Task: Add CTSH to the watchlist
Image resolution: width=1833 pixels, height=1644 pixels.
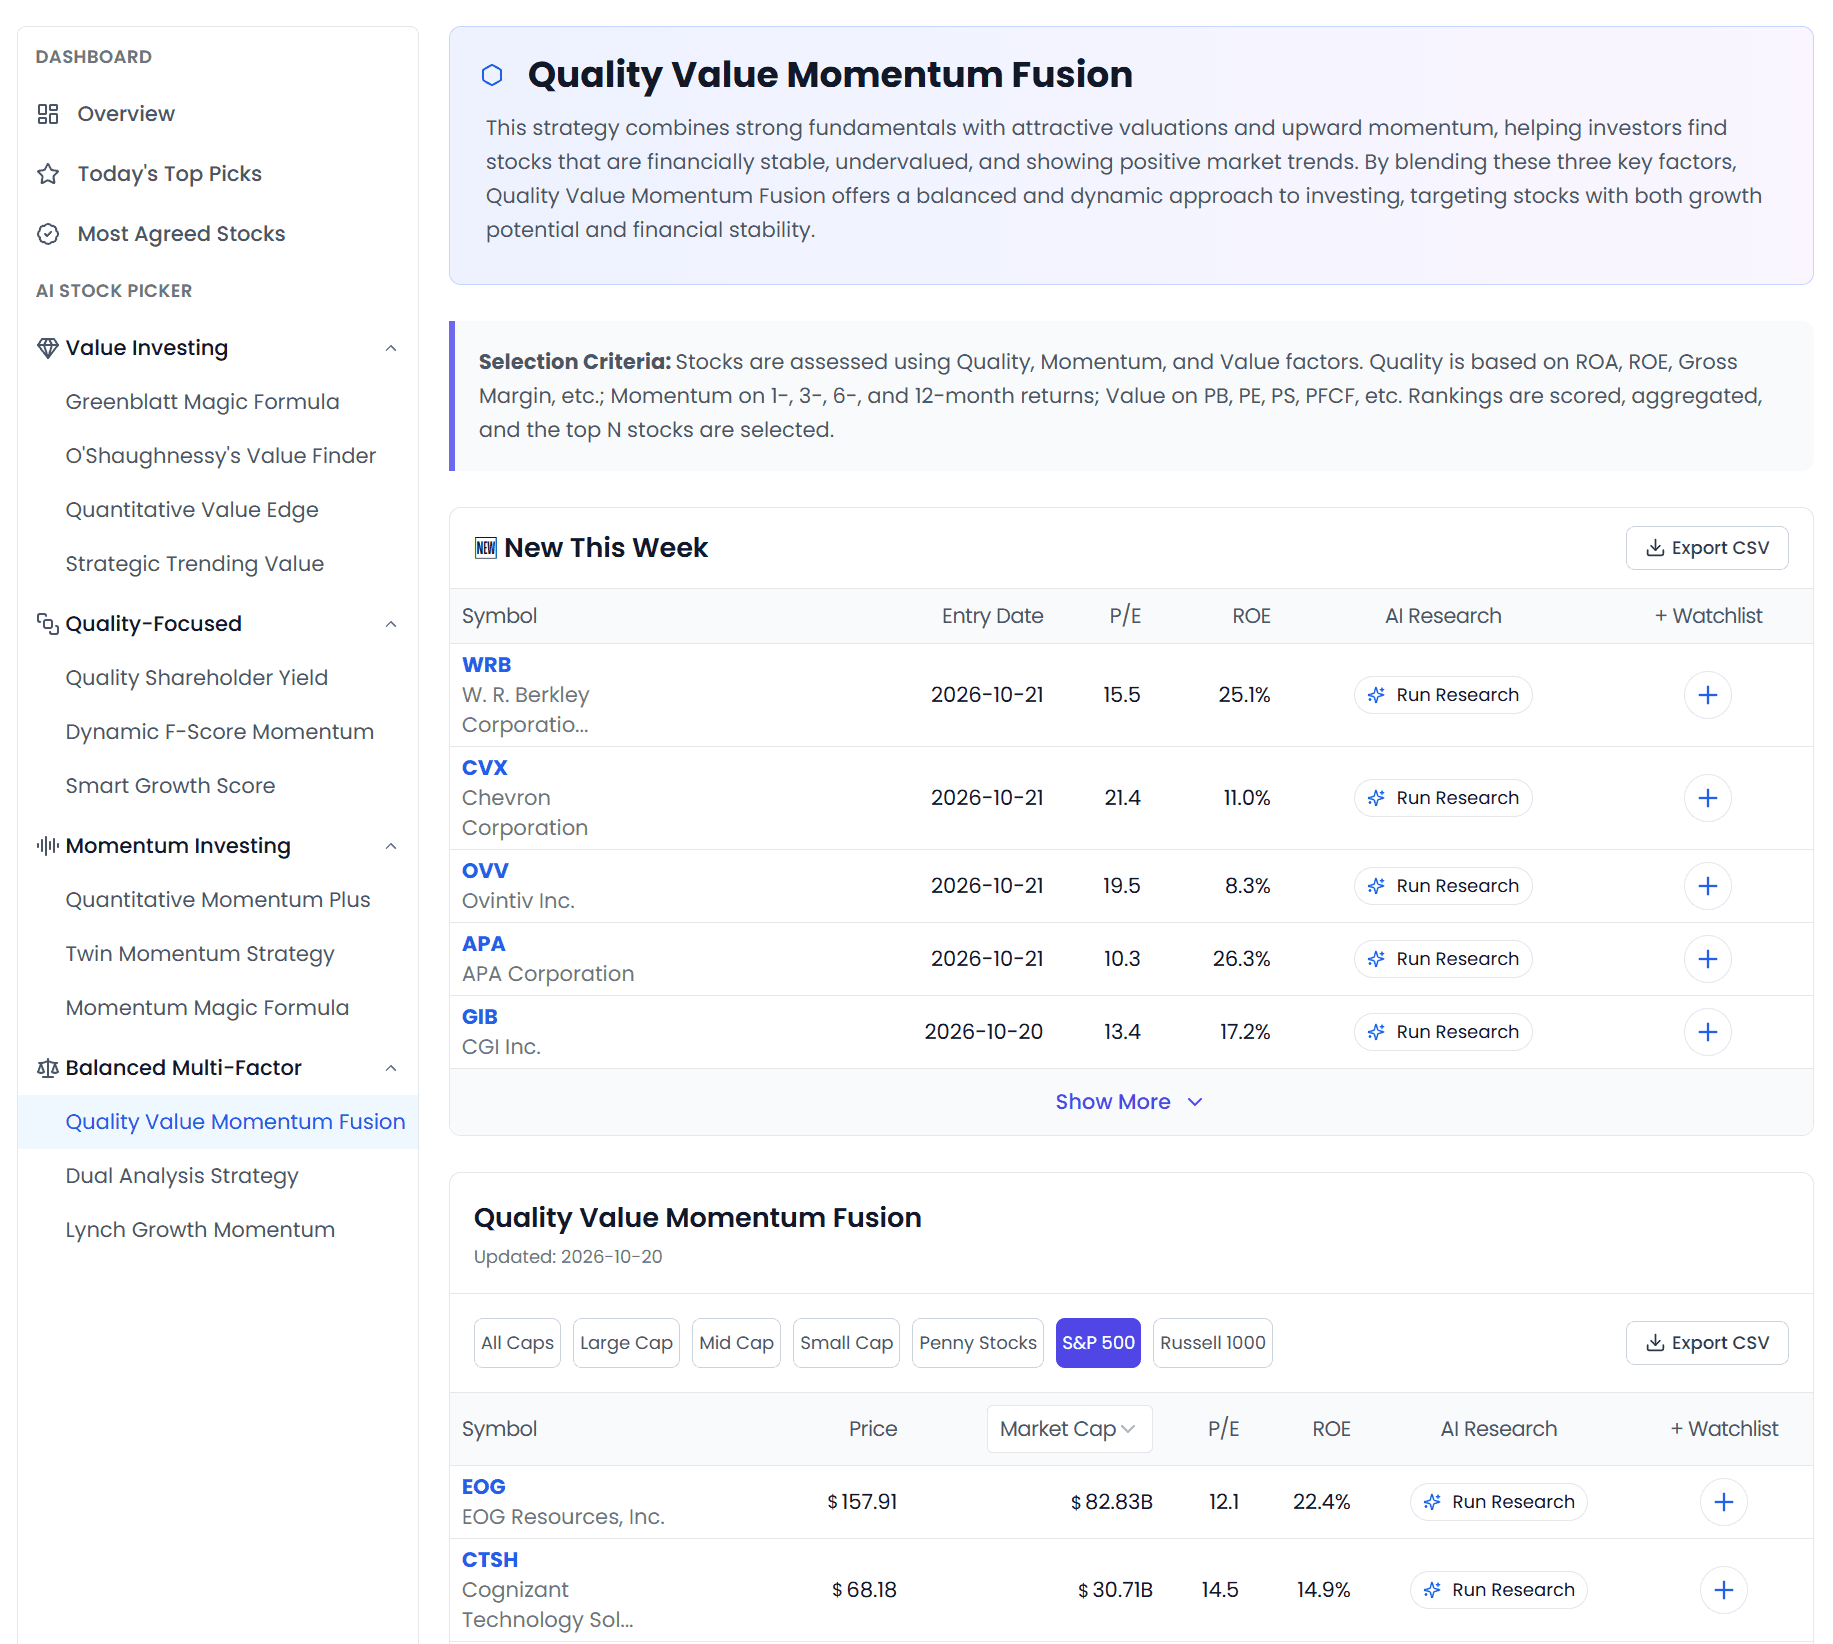Action: (1723, 1590)
